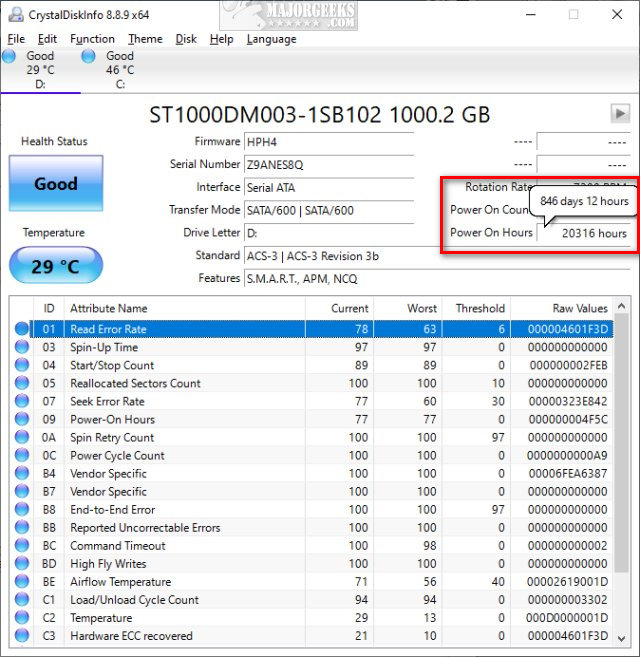
Task: Click the Good health status button
Action: (56, 184)
